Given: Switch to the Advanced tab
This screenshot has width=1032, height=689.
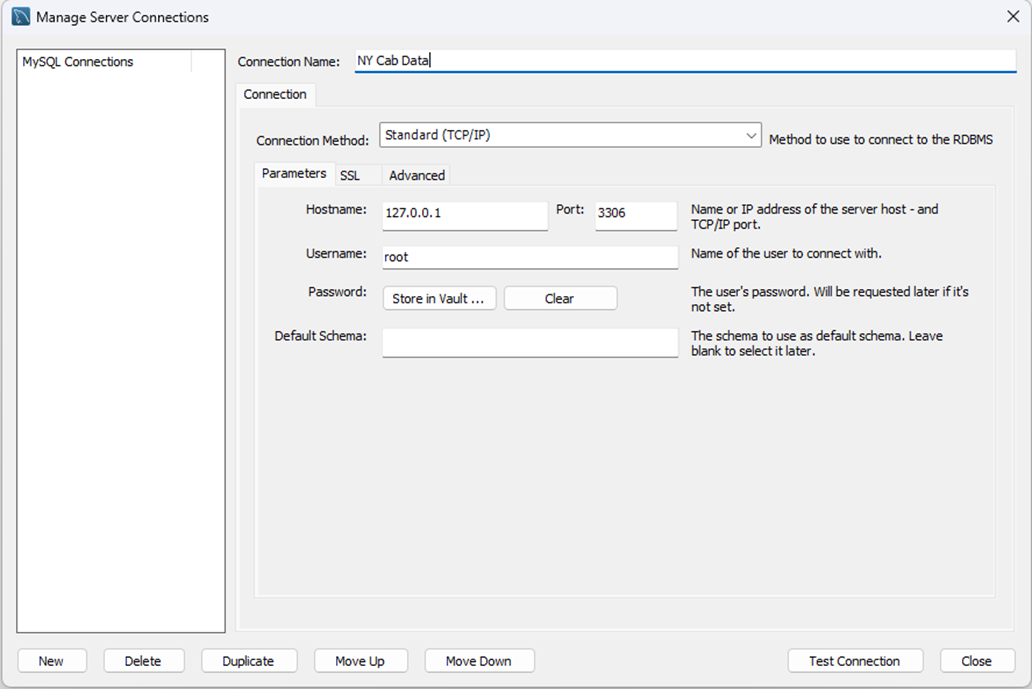Looking at the screenshot, I should pyautogui.click(x=415, y=174).
